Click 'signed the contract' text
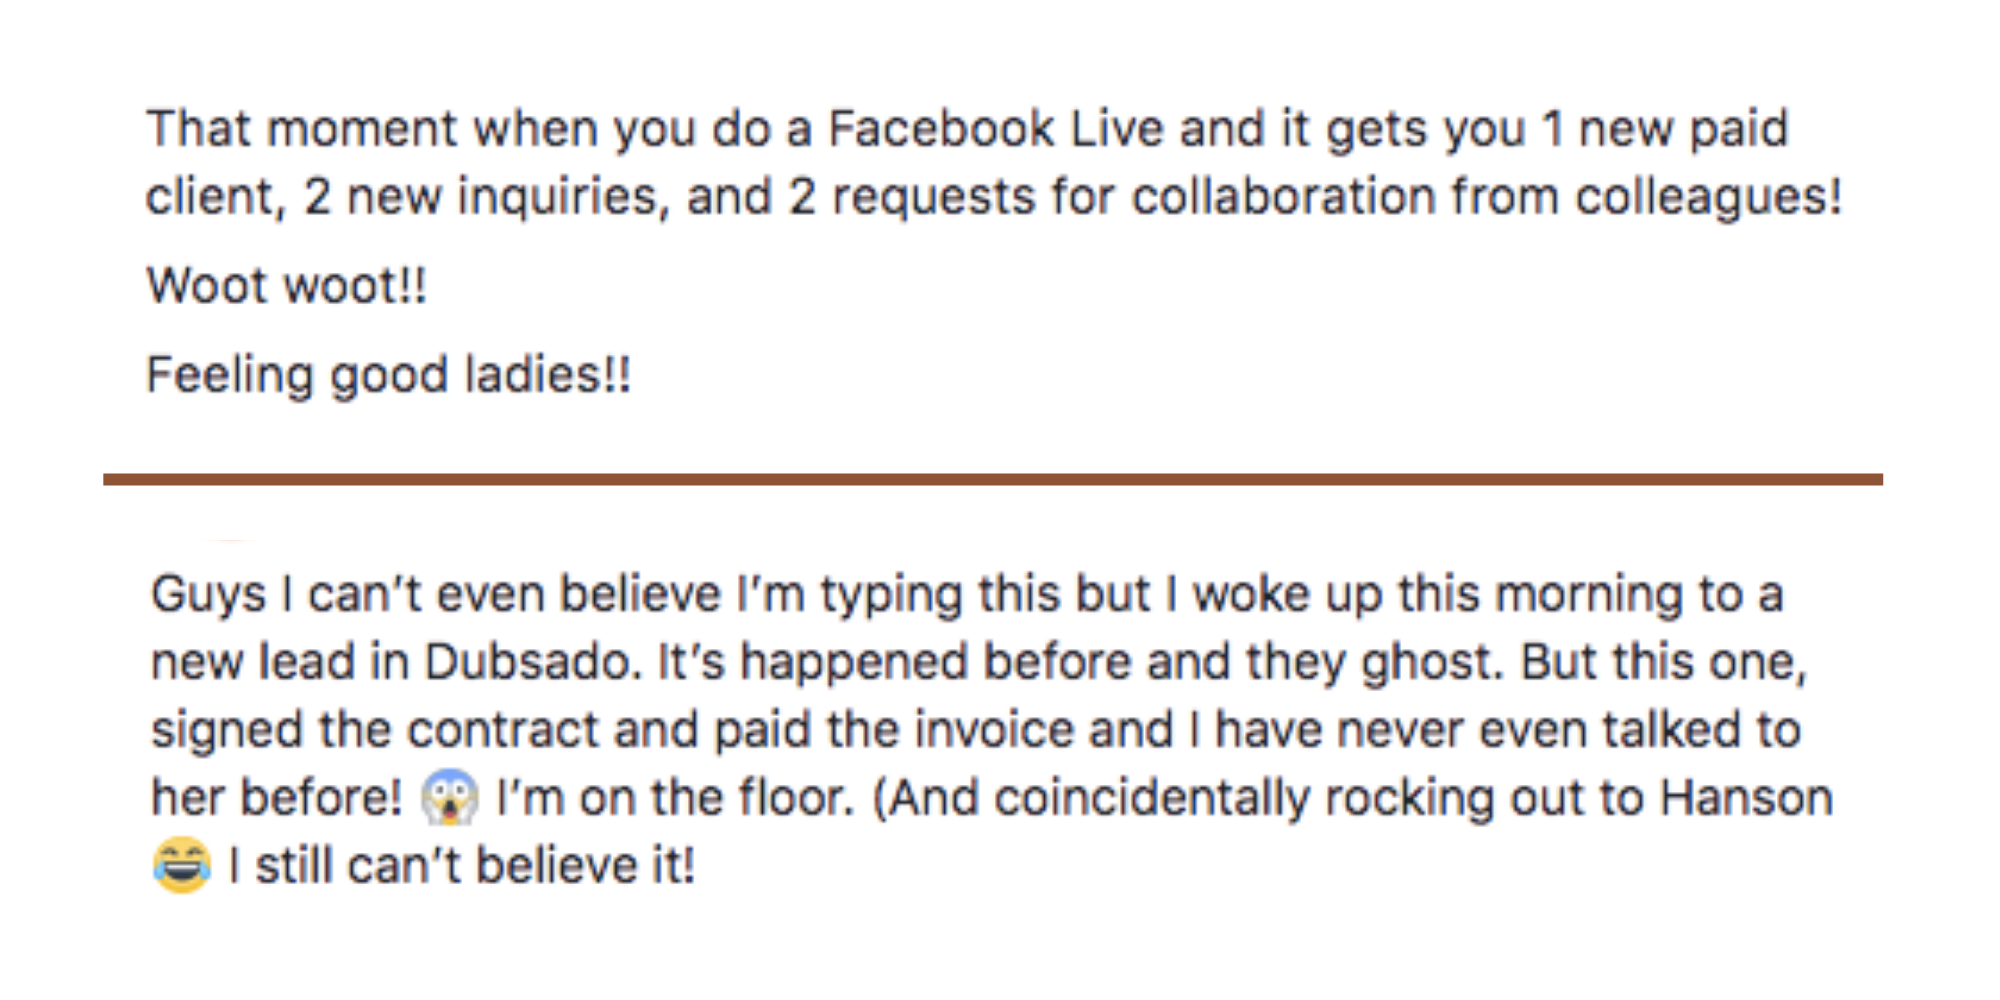 375,730
